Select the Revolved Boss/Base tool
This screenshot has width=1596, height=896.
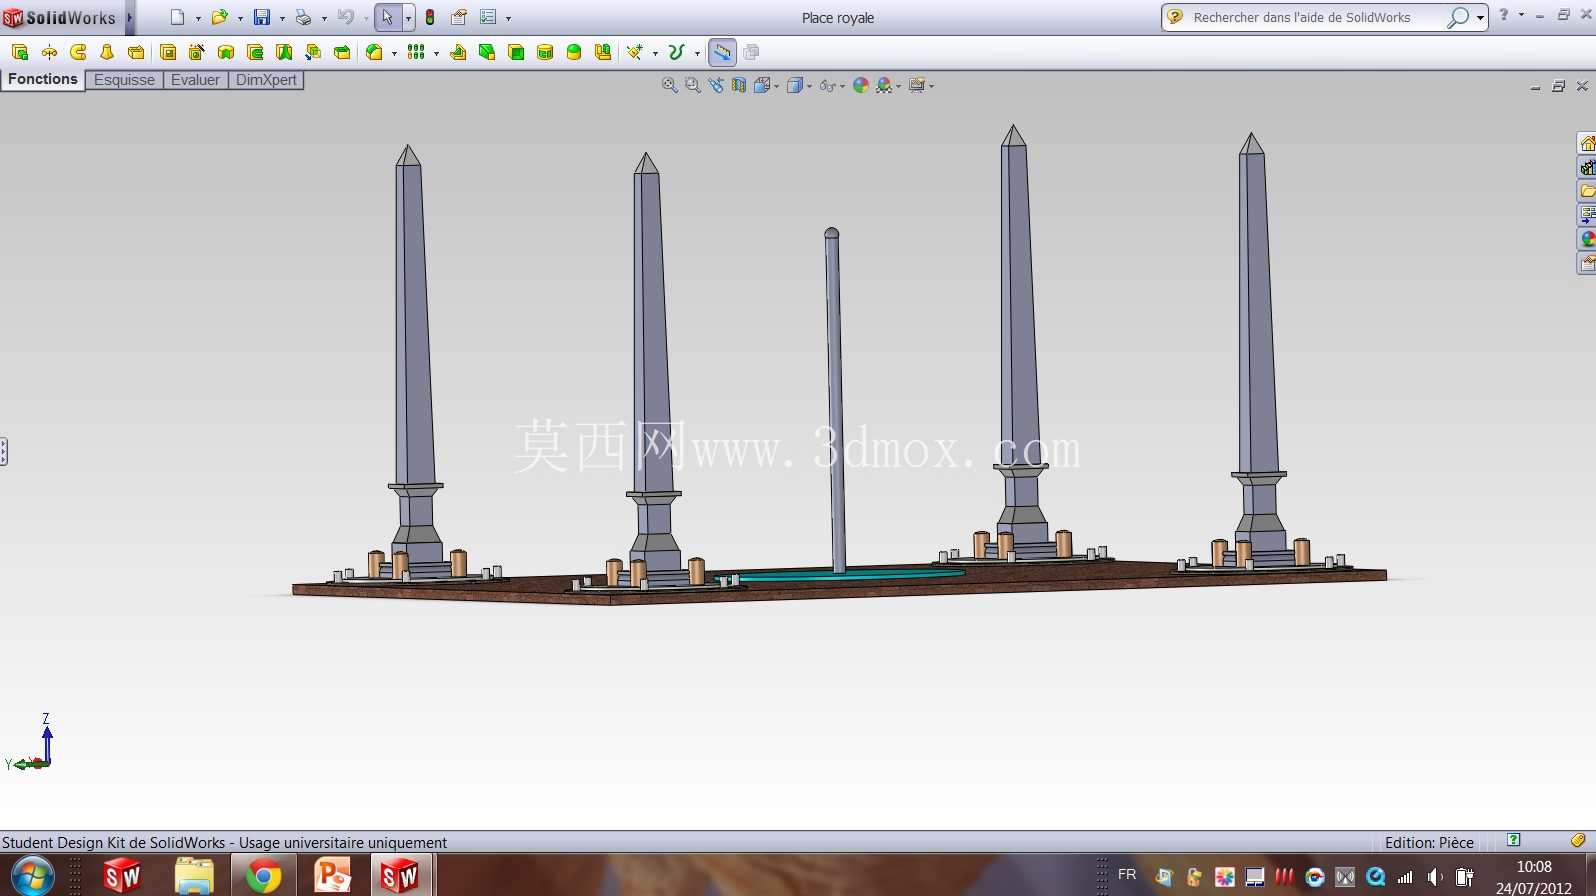coord(49,52)
